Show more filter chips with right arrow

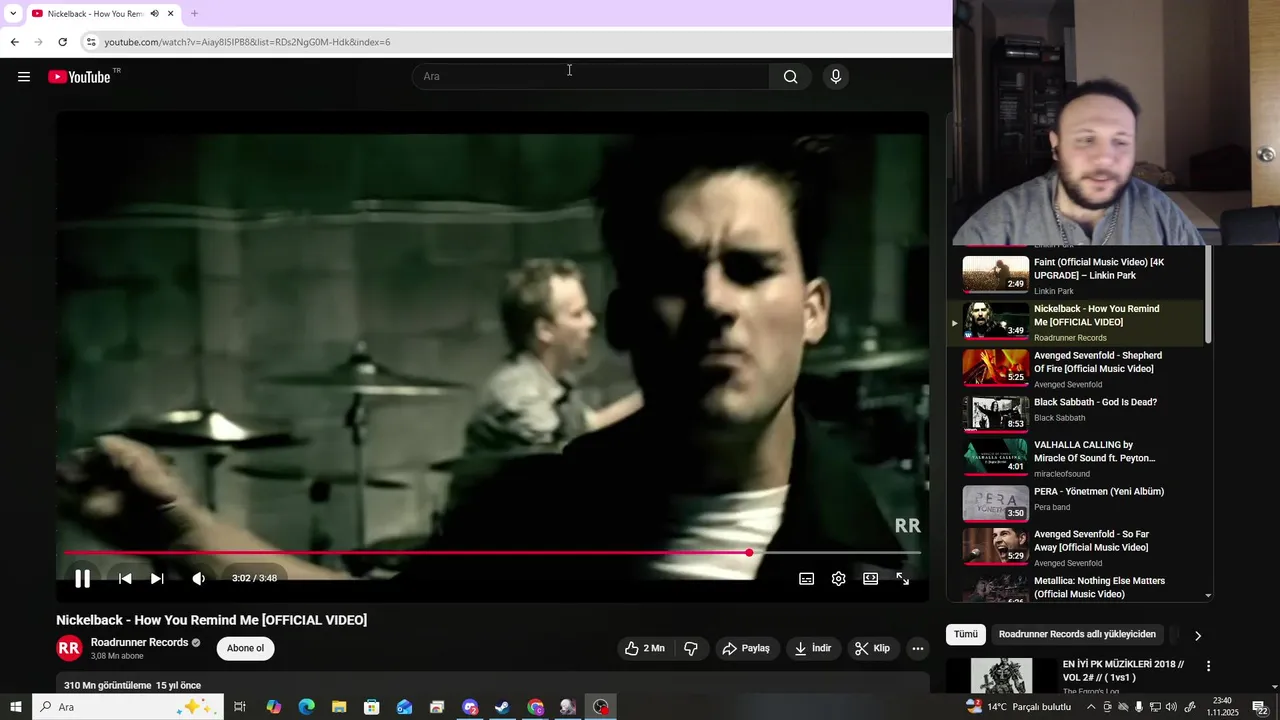click(1197, 635)
